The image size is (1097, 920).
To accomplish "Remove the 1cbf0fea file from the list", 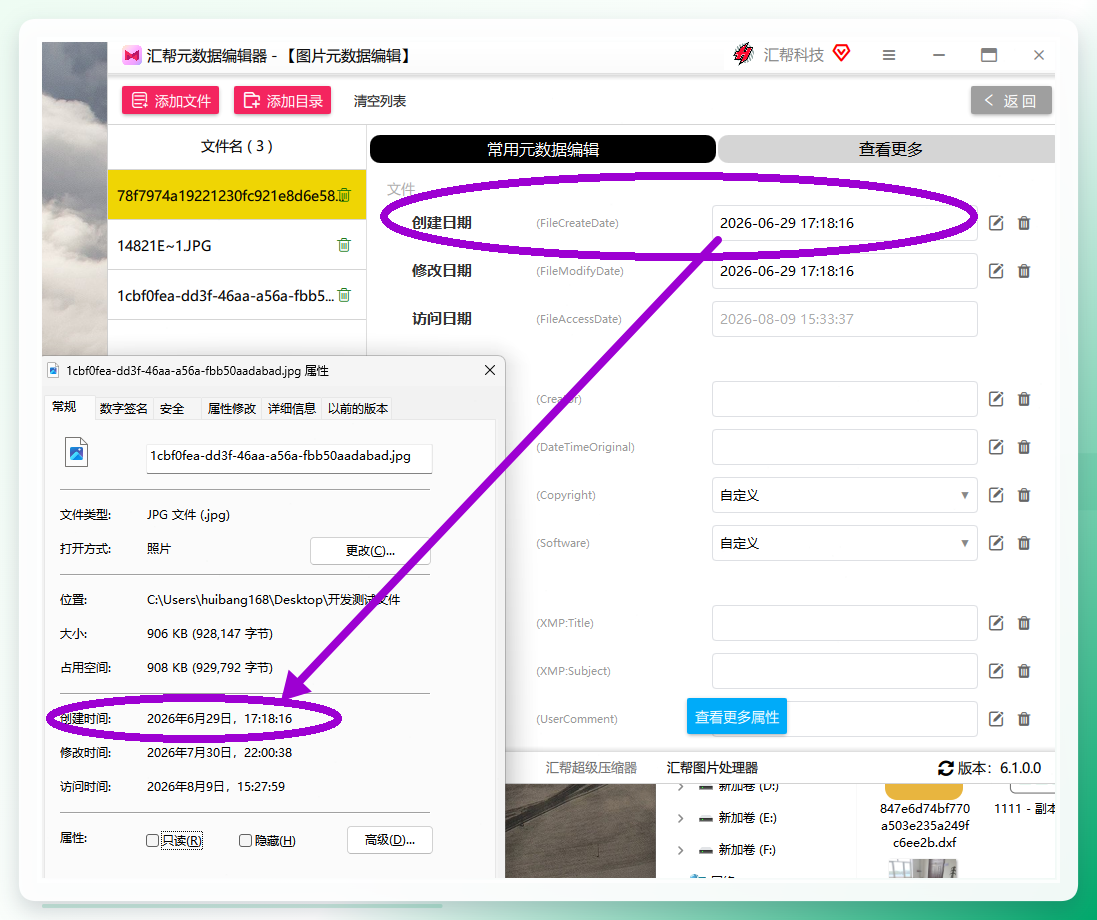I will tap(344, 295).
